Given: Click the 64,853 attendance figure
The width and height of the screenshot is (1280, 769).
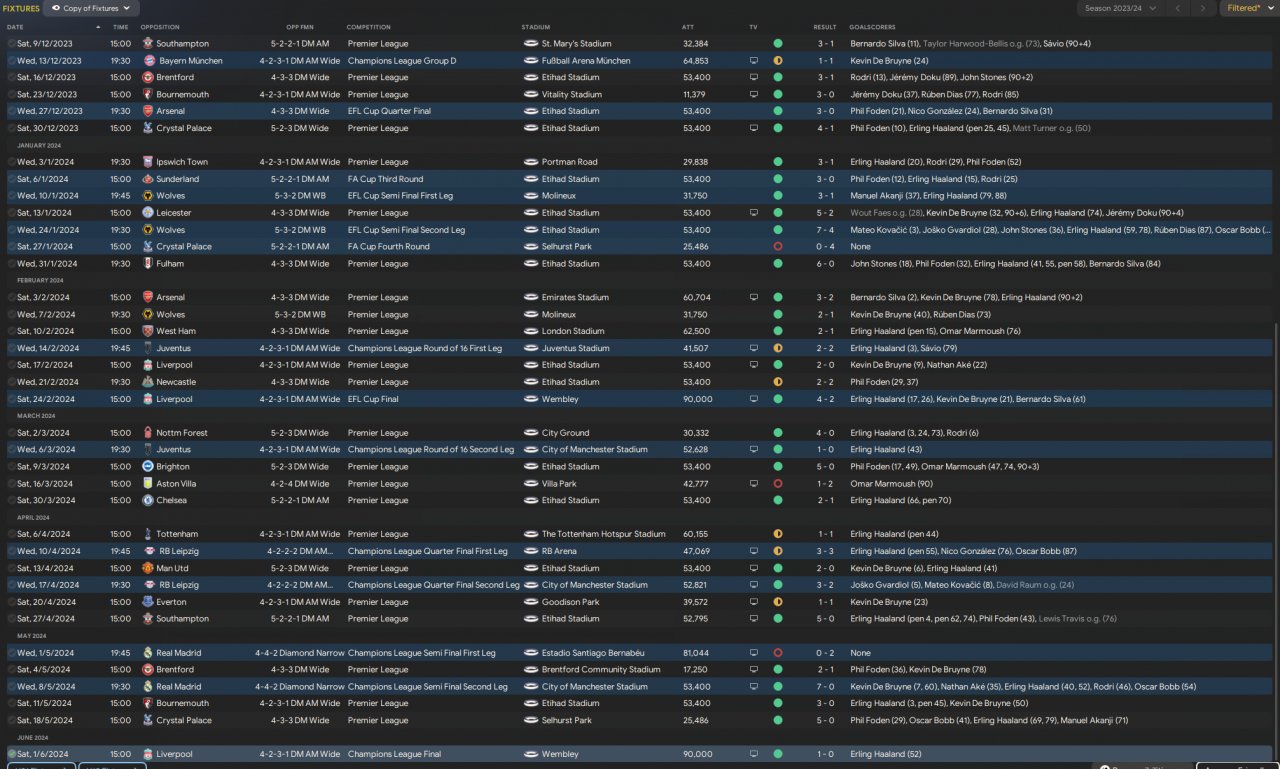Looking at the screenshot, I should [696, 61].
